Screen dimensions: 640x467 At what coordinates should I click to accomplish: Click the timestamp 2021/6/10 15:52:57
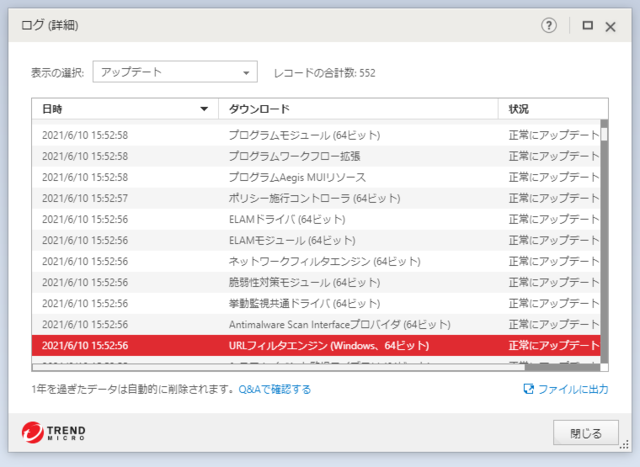85,198
